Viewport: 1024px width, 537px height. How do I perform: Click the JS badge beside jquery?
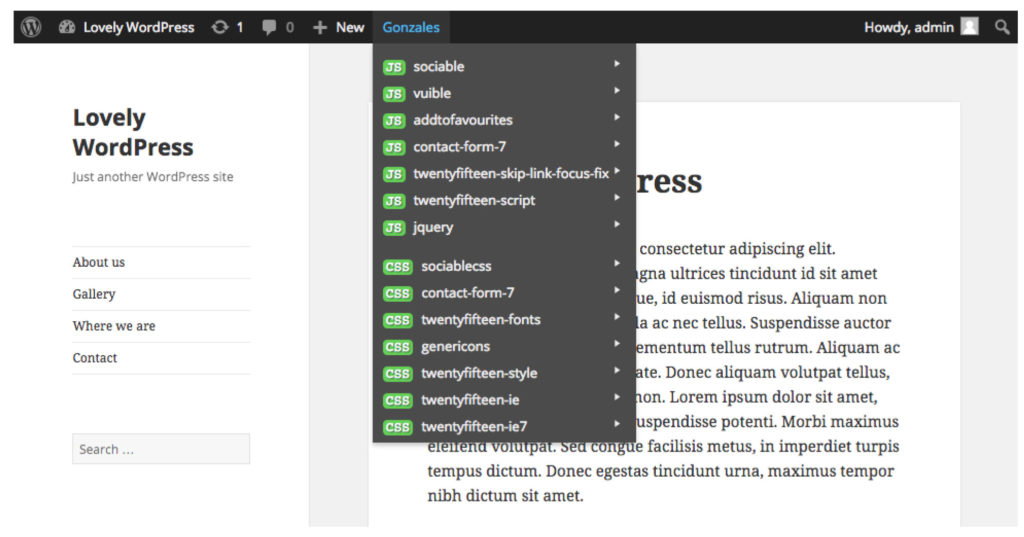tap(394, 228)
